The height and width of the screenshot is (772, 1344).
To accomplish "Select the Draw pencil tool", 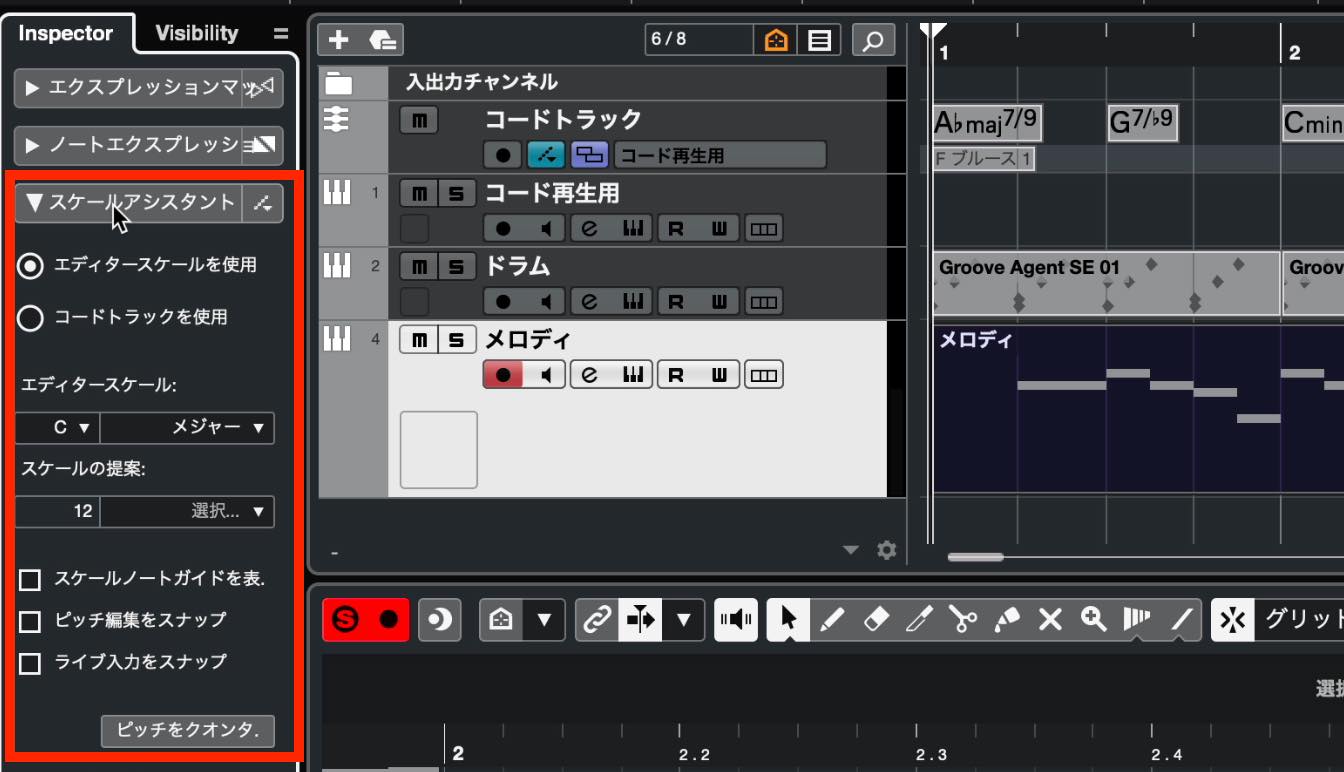I will pos(831,620).
